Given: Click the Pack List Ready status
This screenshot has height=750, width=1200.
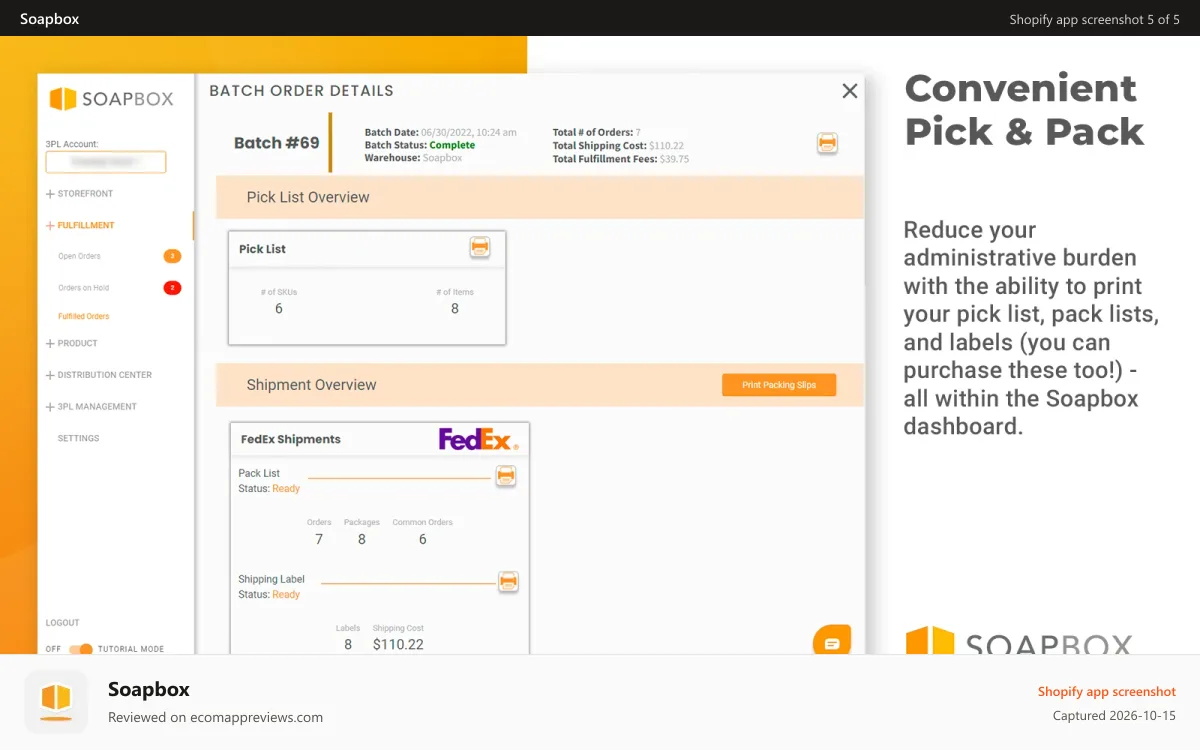Looking at the screenshot, I should (286, 489).
